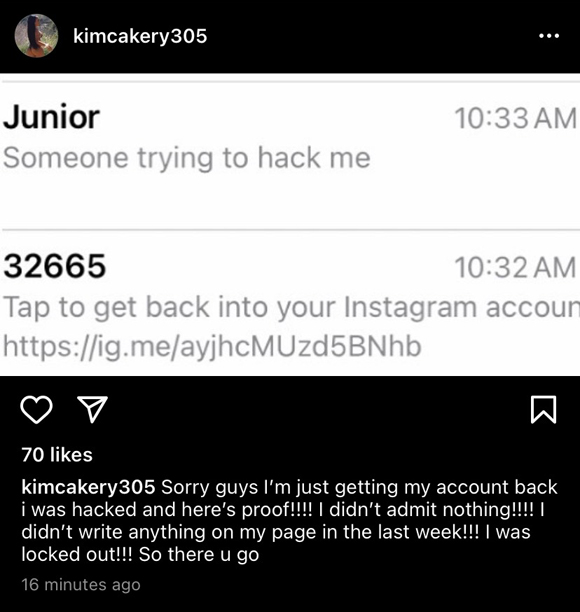View the 70 likes list
The height and width of the screenshot is (612, 580).
point(57,455)
